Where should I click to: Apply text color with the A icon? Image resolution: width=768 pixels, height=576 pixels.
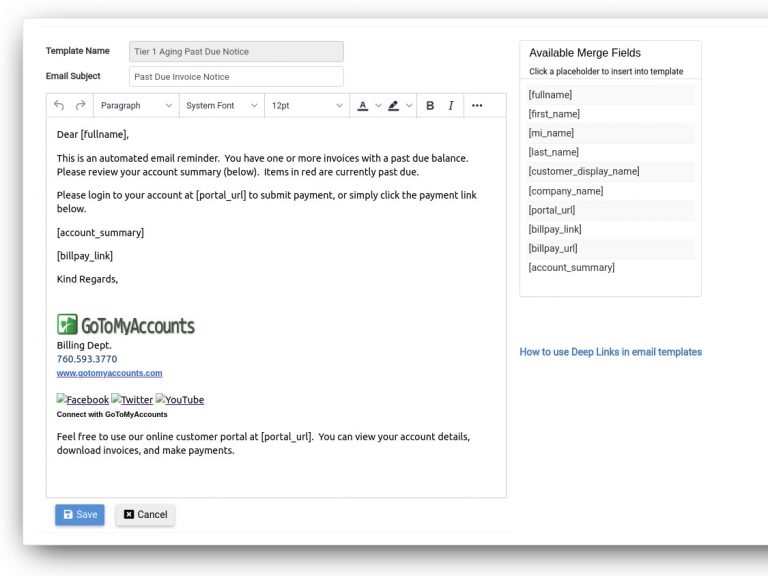tap(363, 105)
